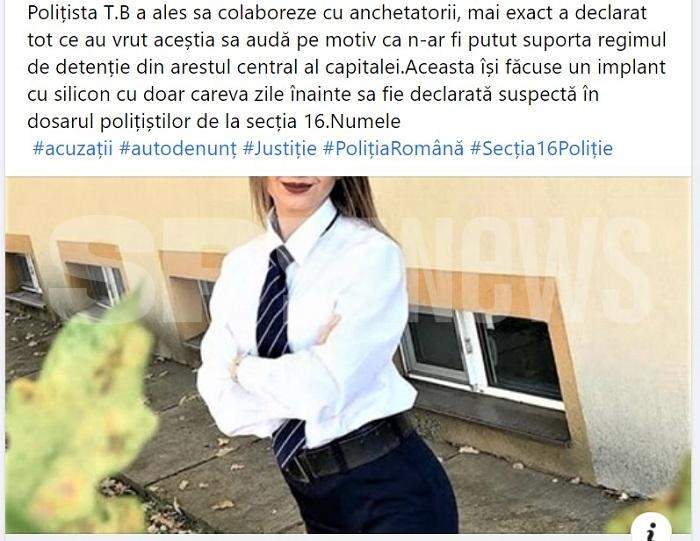
Task: Click the small windows on the photo's left wall
Action: (67, 279)
